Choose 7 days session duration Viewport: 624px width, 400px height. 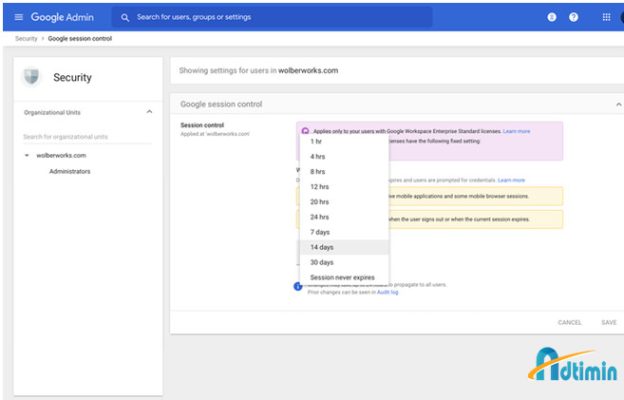pyautogui.click(x=344, y=232)
